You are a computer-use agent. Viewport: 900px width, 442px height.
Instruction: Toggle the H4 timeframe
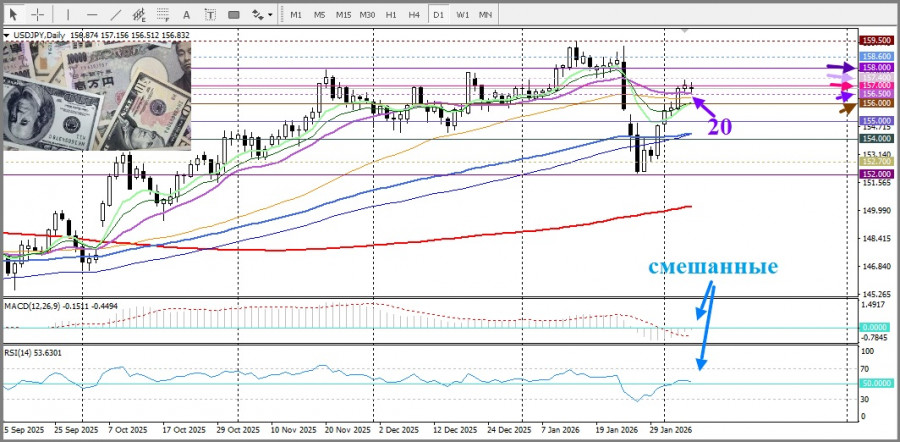pyautogui.click(x=414, y=14)
